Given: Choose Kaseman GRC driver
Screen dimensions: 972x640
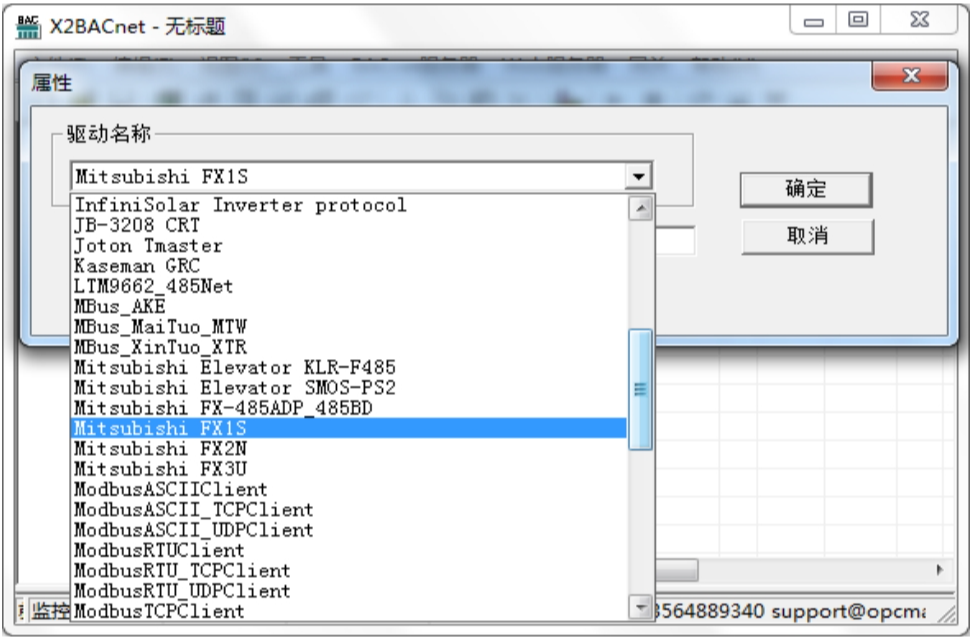Looking at the screenshot, I should pos(349,266).
